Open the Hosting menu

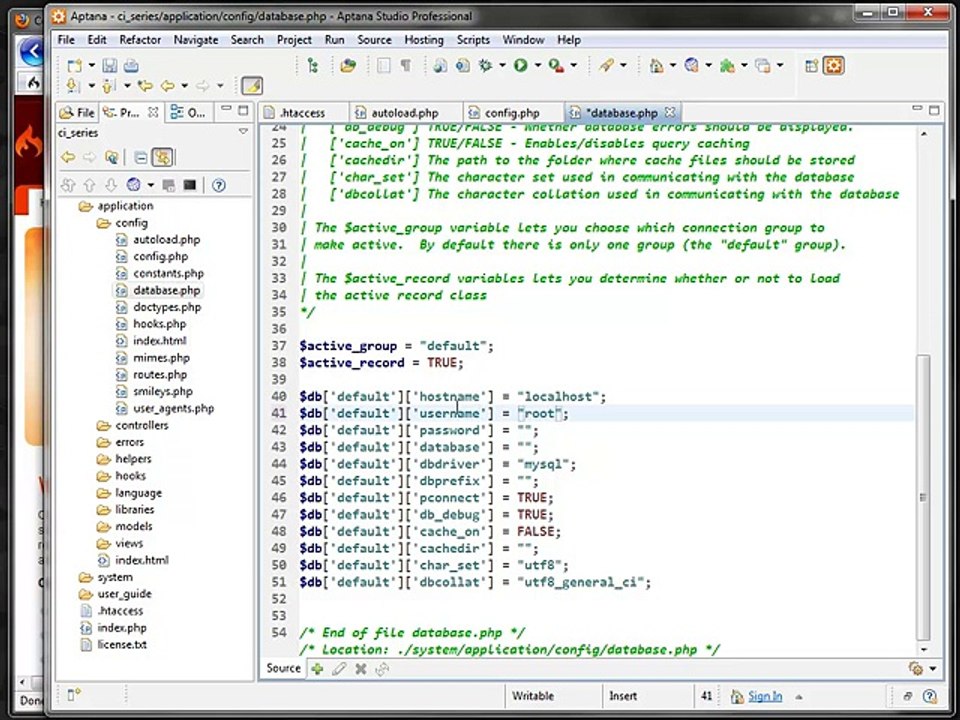coord(424,40)
